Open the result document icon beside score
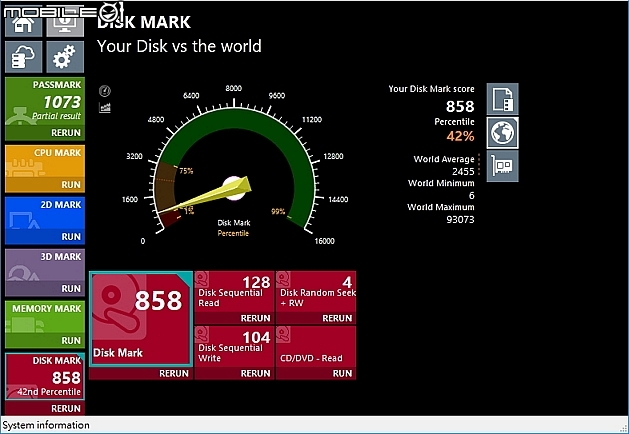 [x=503, y=99]
